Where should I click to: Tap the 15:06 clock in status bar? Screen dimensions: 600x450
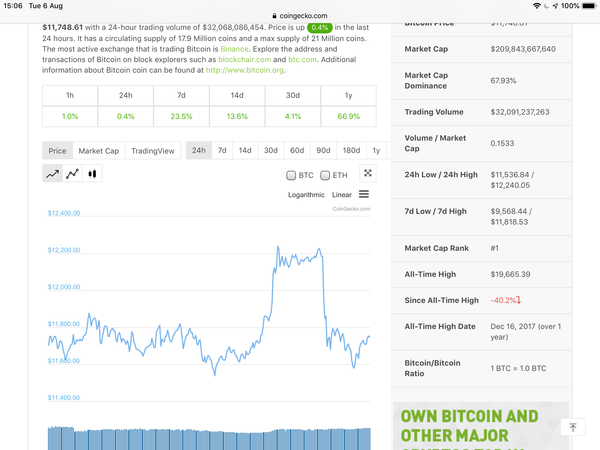13,6
